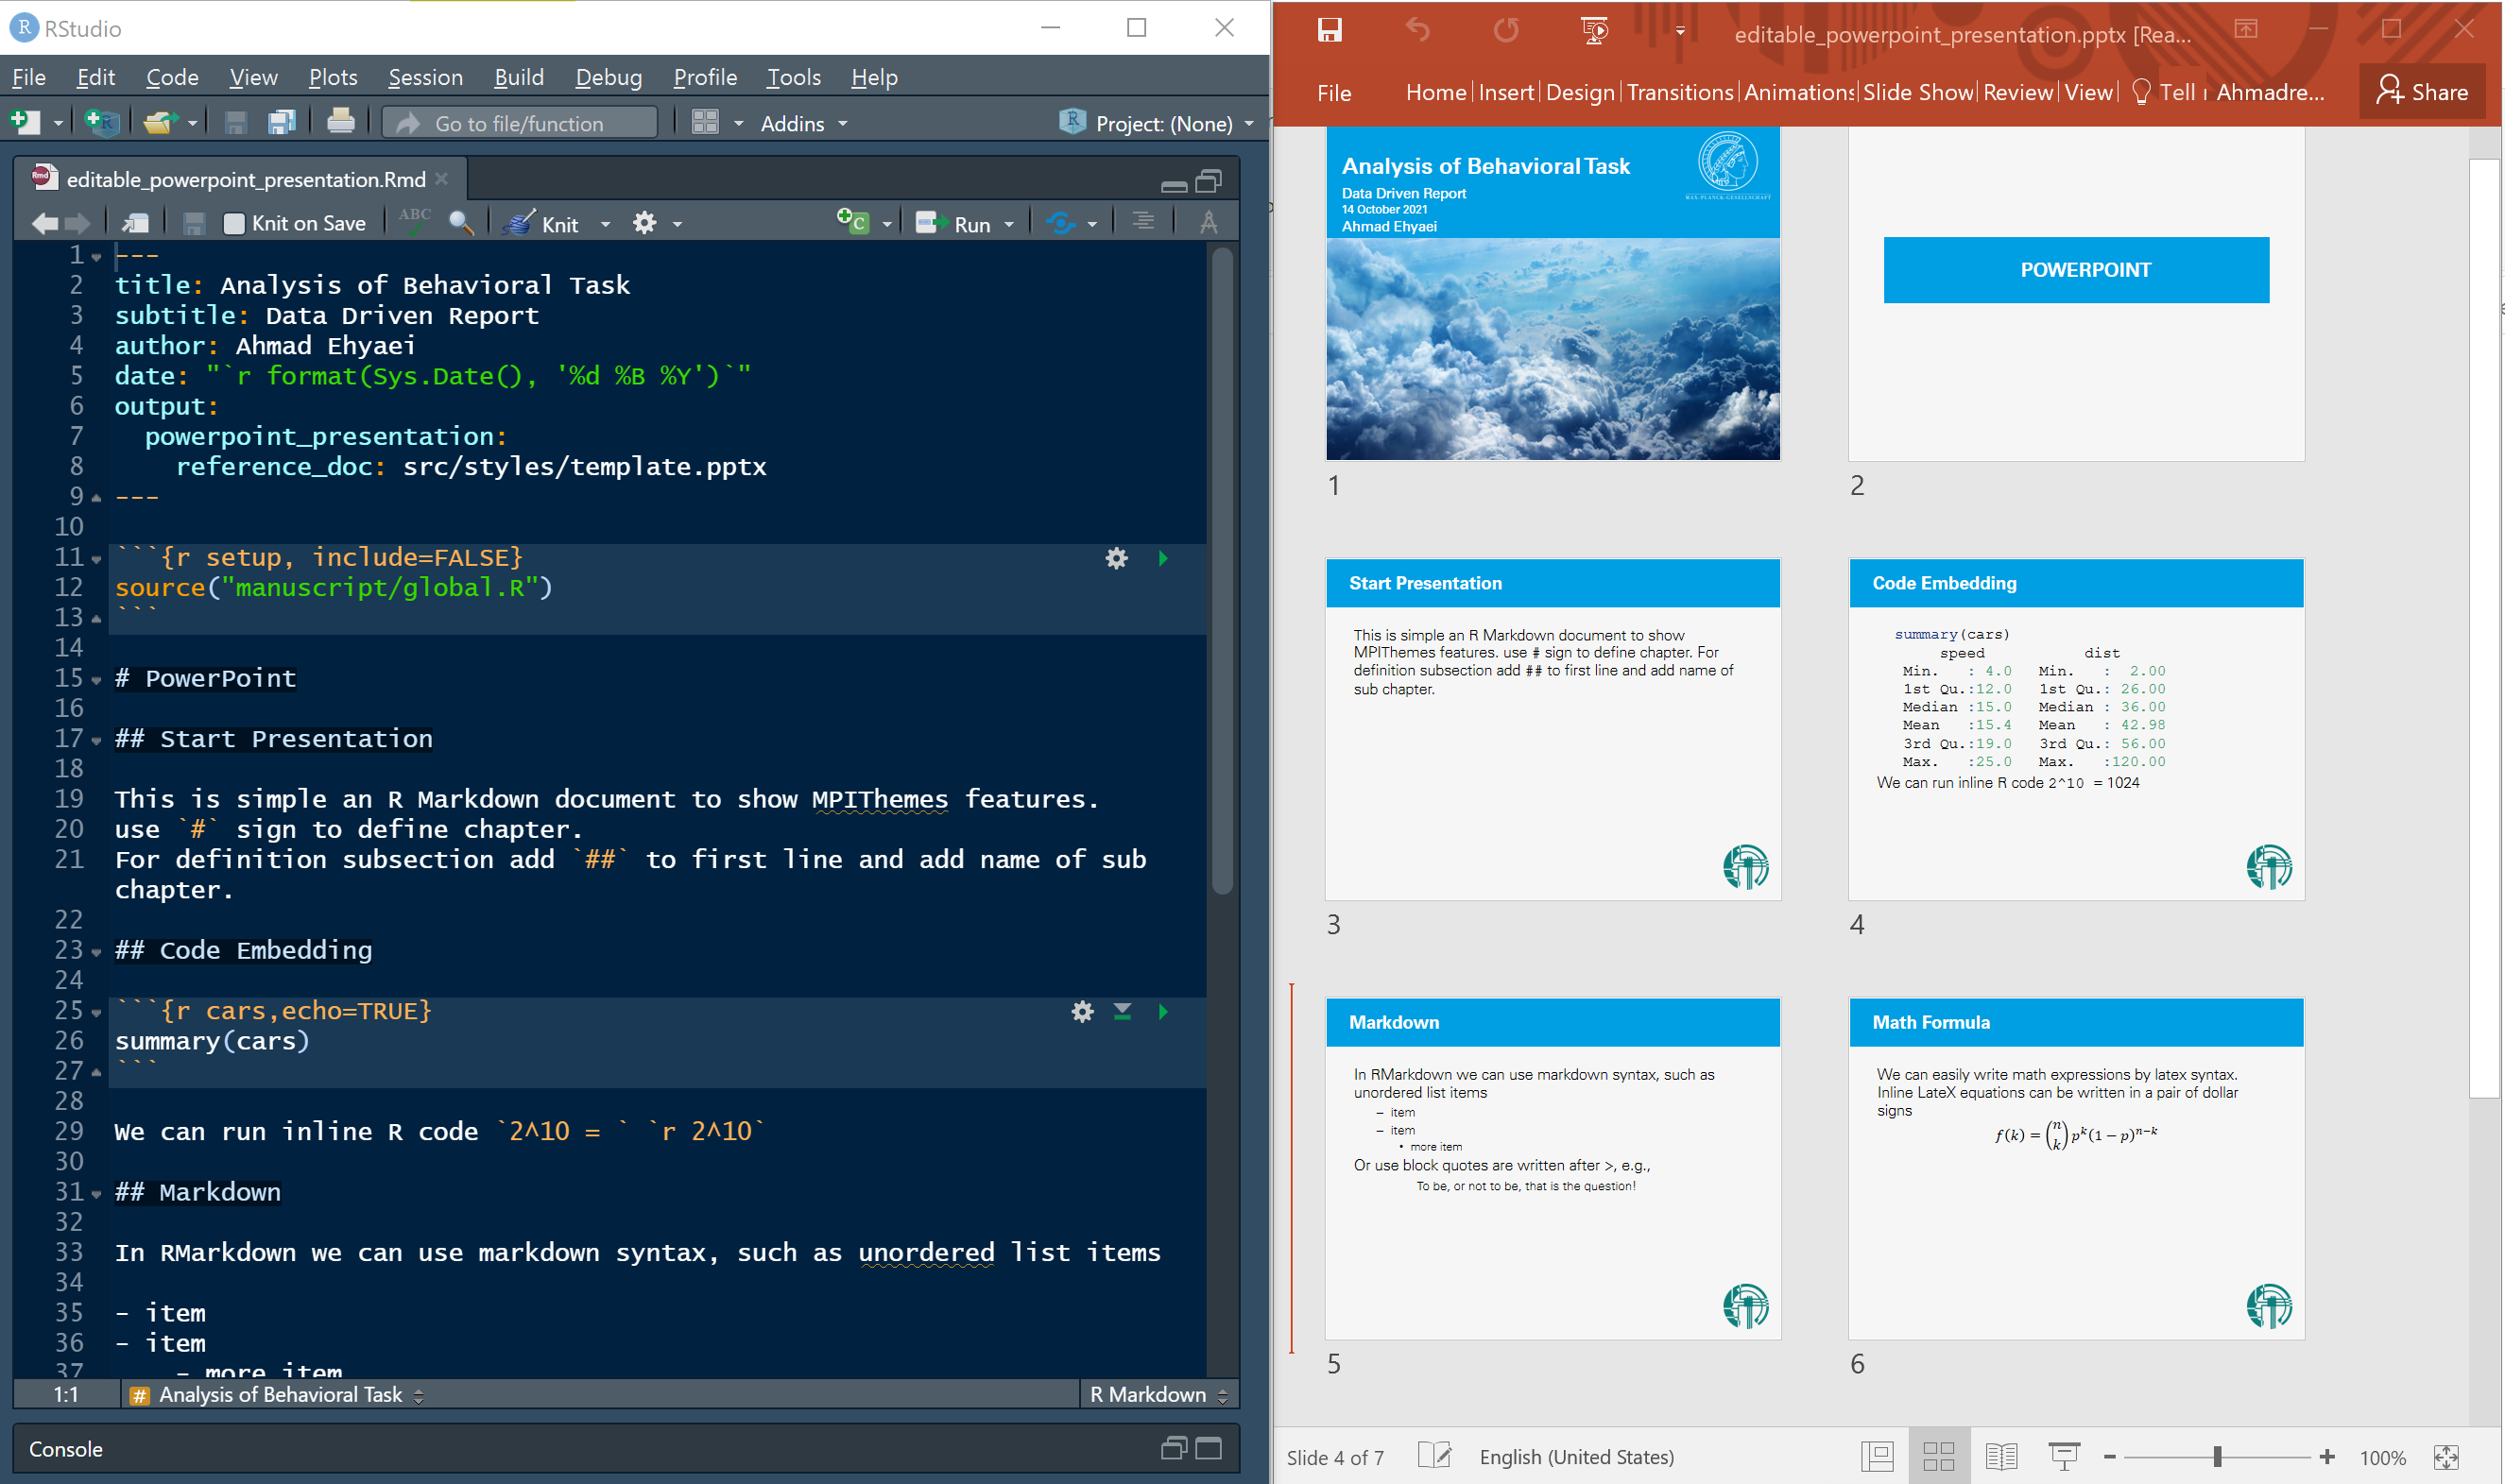The height and width of the screenshot is (1484, 2505).
Task: Click the New File icon in RStudio toolbar
Action: tap(25, 122)
